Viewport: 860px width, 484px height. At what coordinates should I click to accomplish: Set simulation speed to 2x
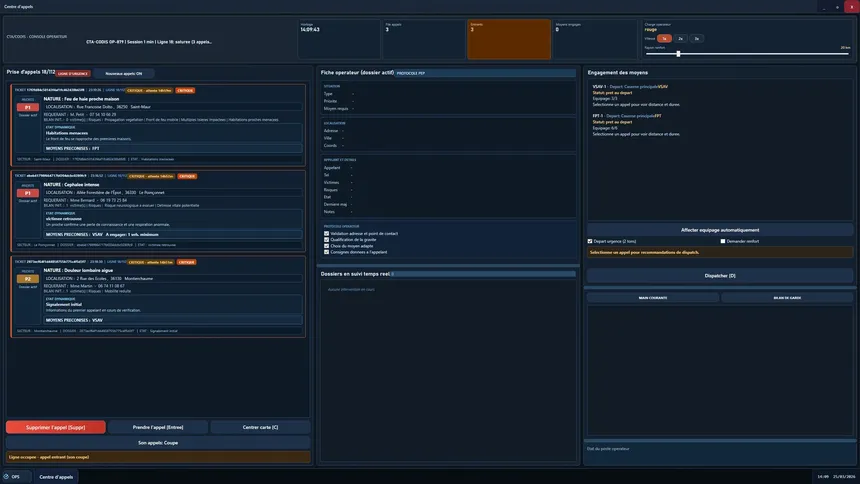(681, 38)
